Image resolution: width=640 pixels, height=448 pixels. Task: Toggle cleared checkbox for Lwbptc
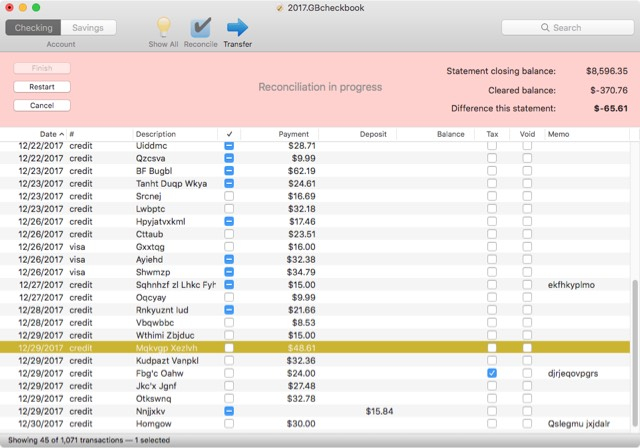(x=229, y=209)
